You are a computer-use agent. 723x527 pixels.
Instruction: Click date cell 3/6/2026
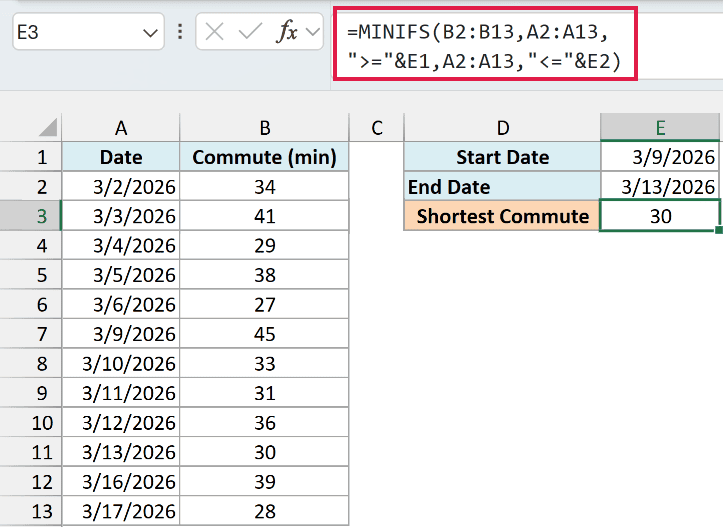coord(121,305)
